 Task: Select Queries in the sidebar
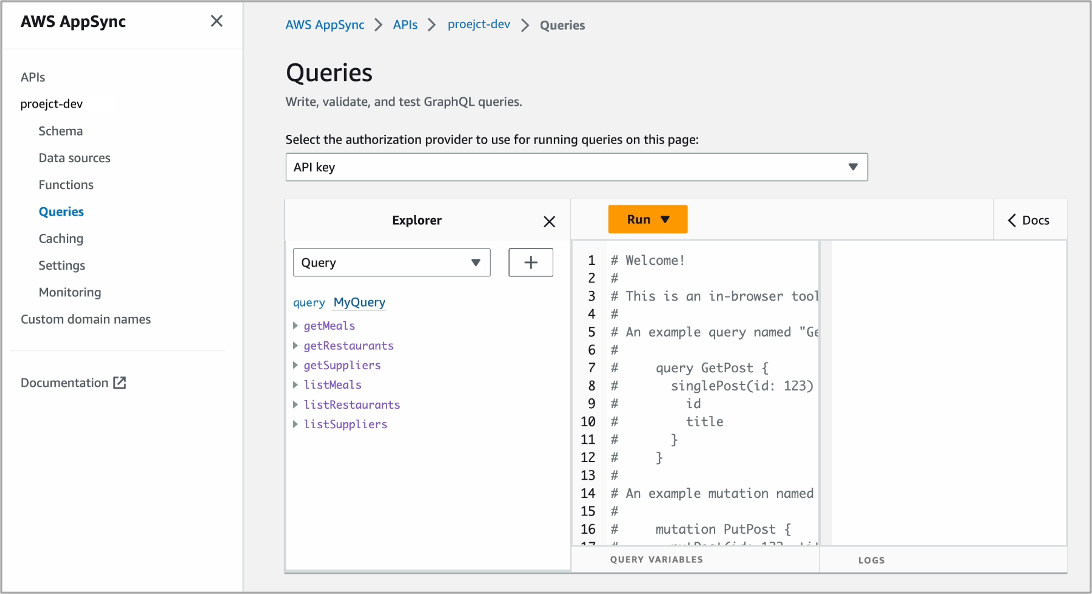pyautogui.click(x=61, y=212)
